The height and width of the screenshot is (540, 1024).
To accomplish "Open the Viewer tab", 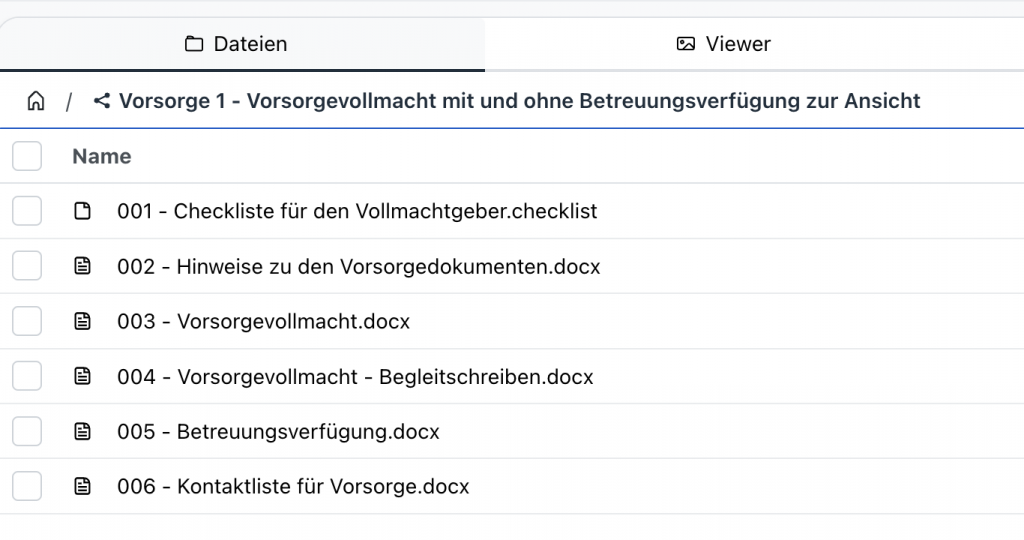I will [x=724, y=44].
